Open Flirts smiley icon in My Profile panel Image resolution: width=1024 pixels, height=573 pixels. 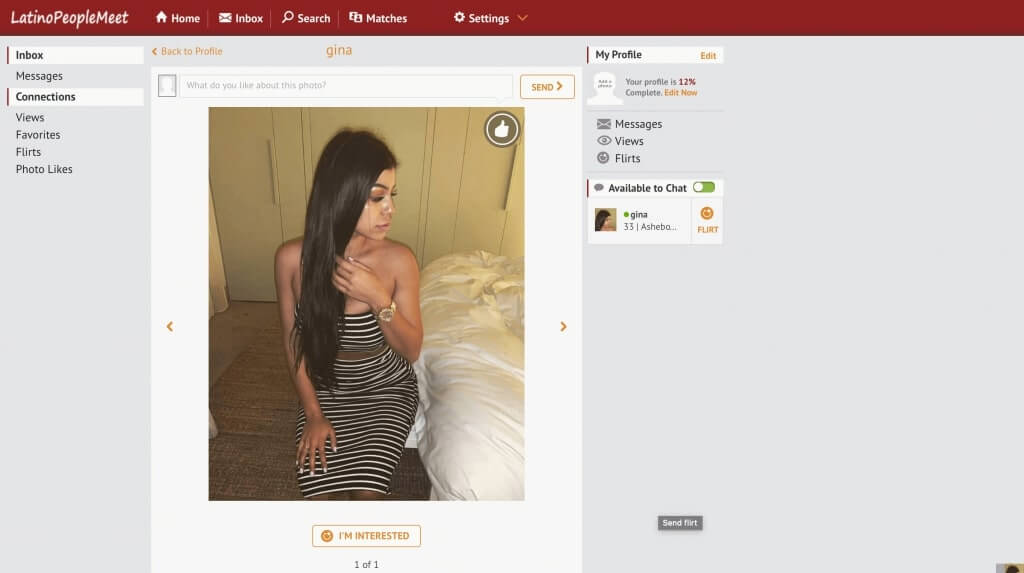tap(603, 158)
